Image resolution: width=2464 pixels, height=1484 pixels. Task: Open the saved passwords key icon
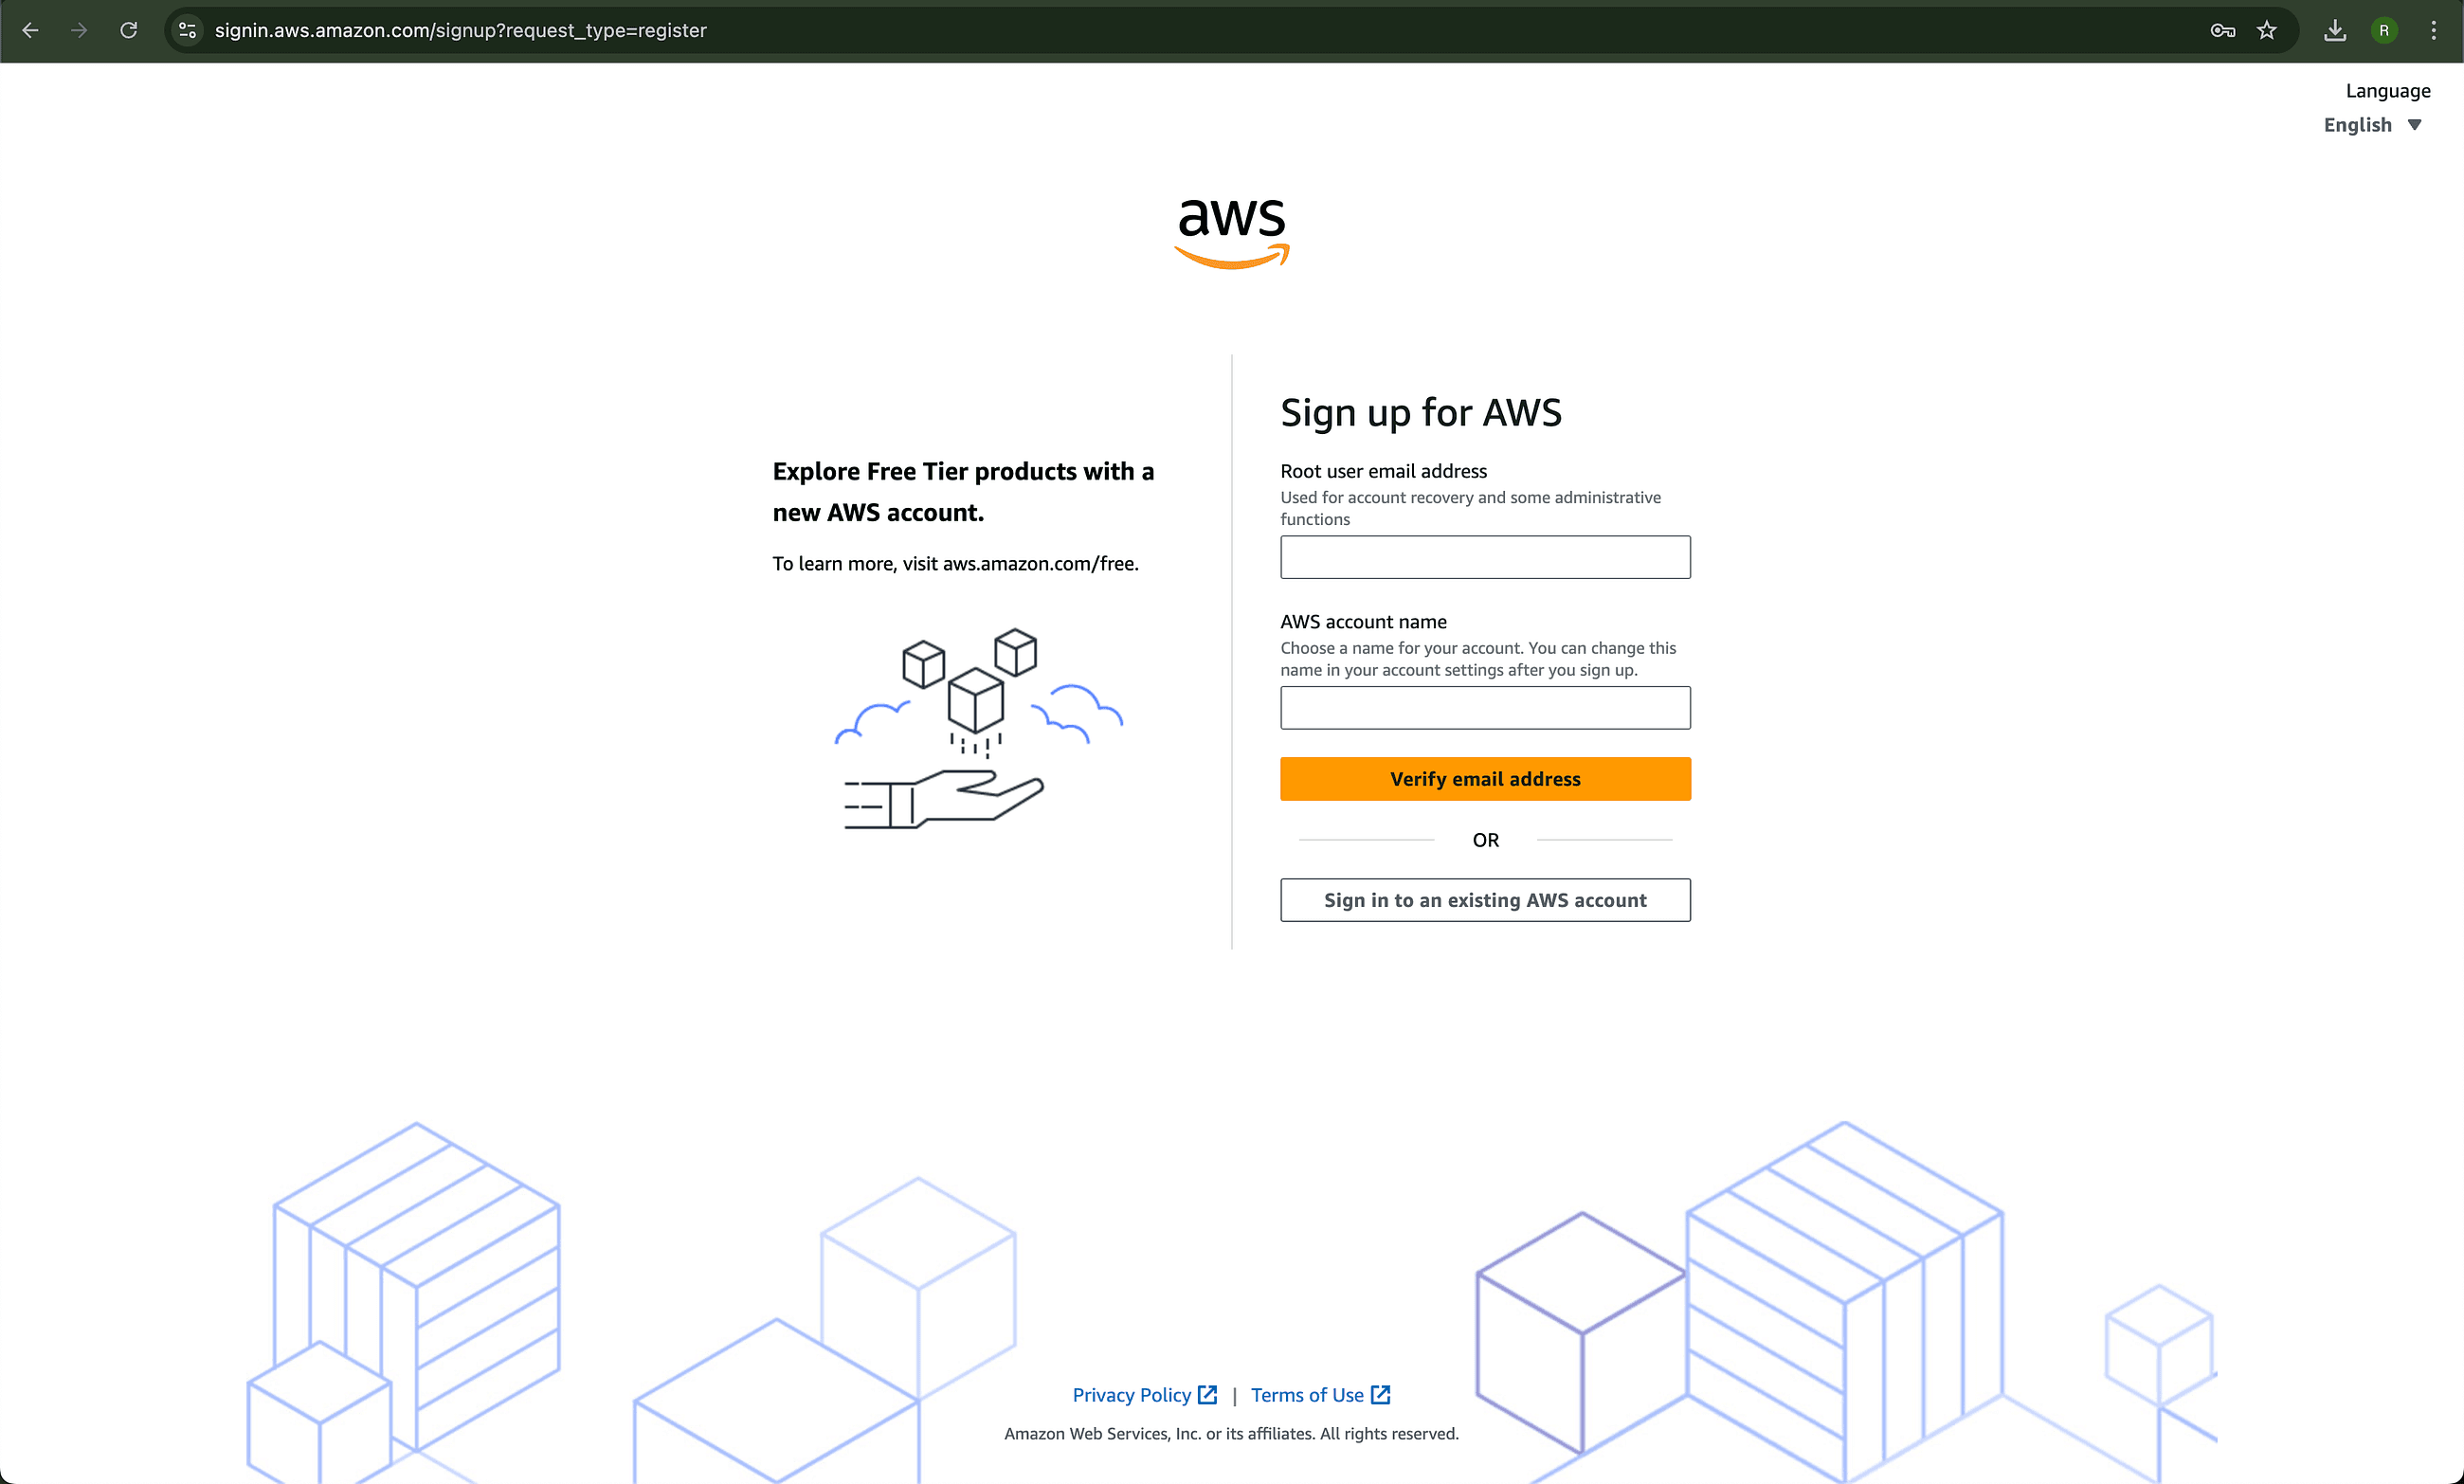[2222, 31]
